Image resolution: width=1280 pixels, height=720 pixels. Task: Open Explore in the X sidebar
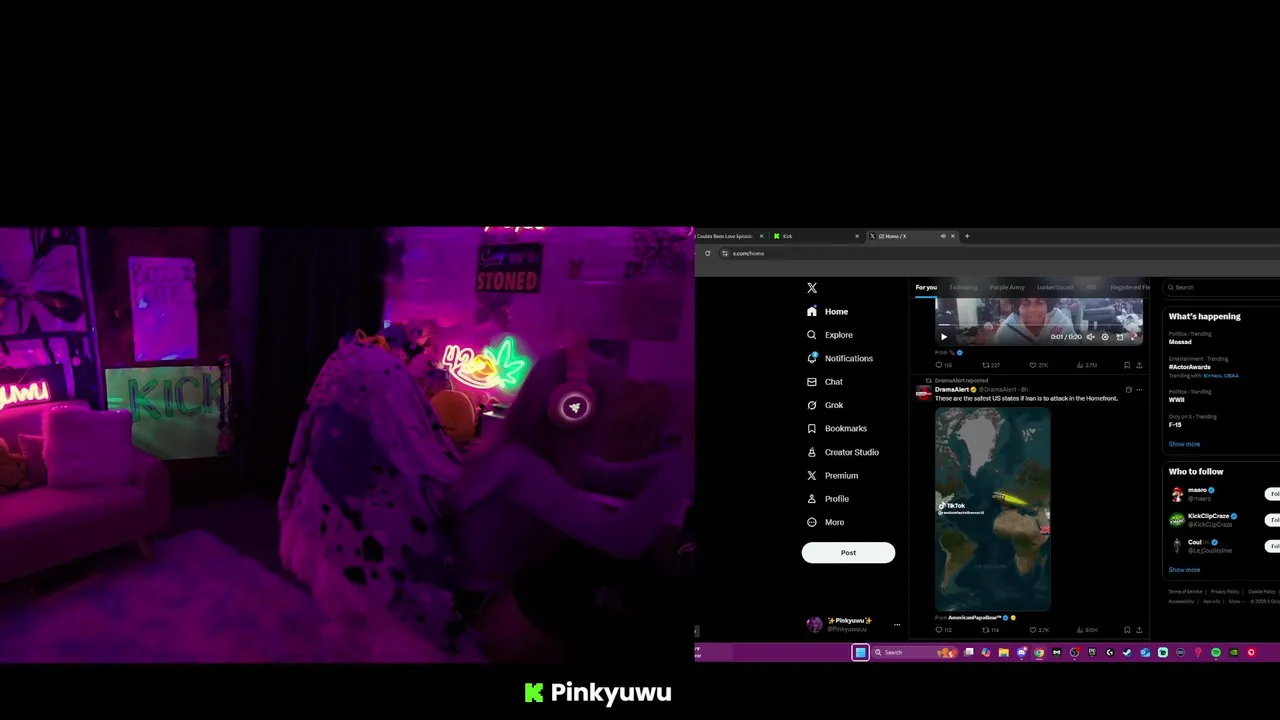(830, 335)
